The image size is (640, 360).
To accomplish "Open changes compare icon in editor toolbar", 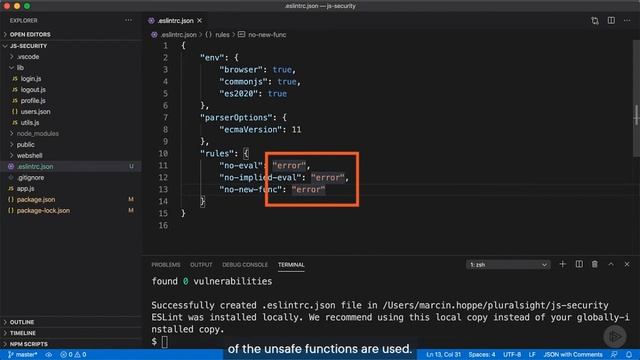I will click(595, 20).
